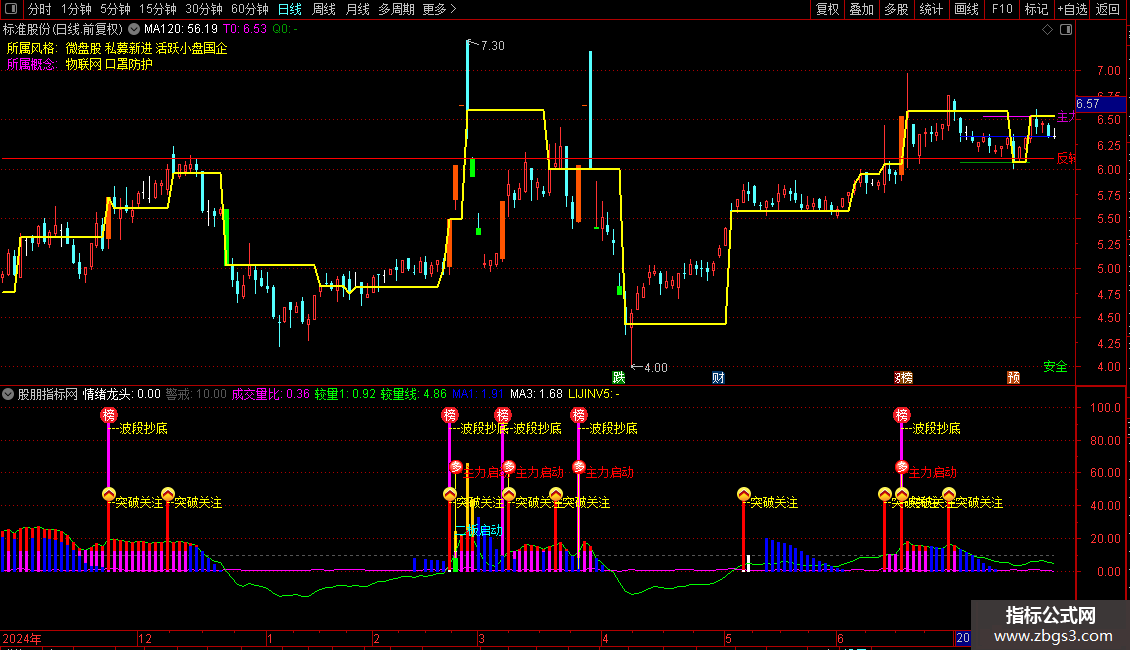This screenshot has height=650, width=1130.
Task: Click the blue 财 financial event marker
Action: pos(718,378)
